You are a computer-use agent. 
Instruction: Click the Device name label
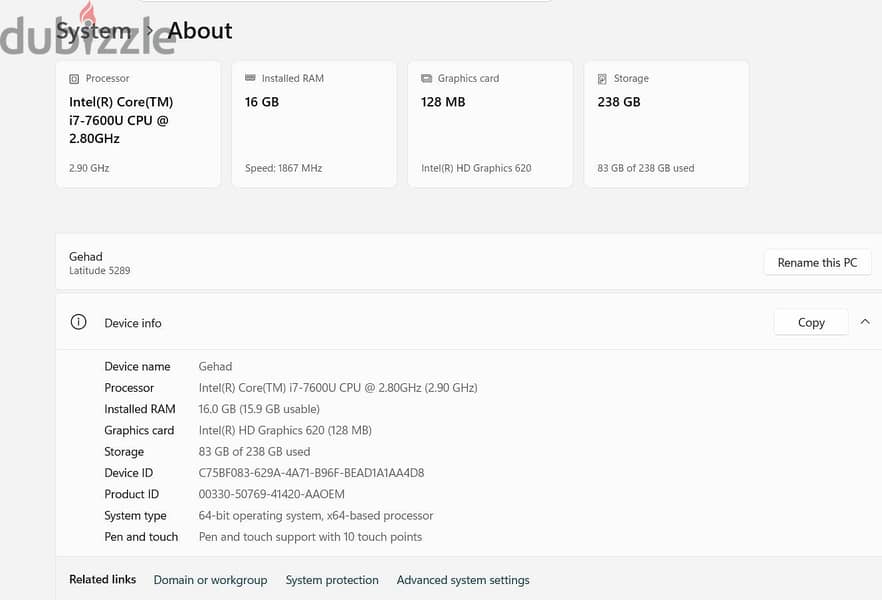(x=137, y=366)
